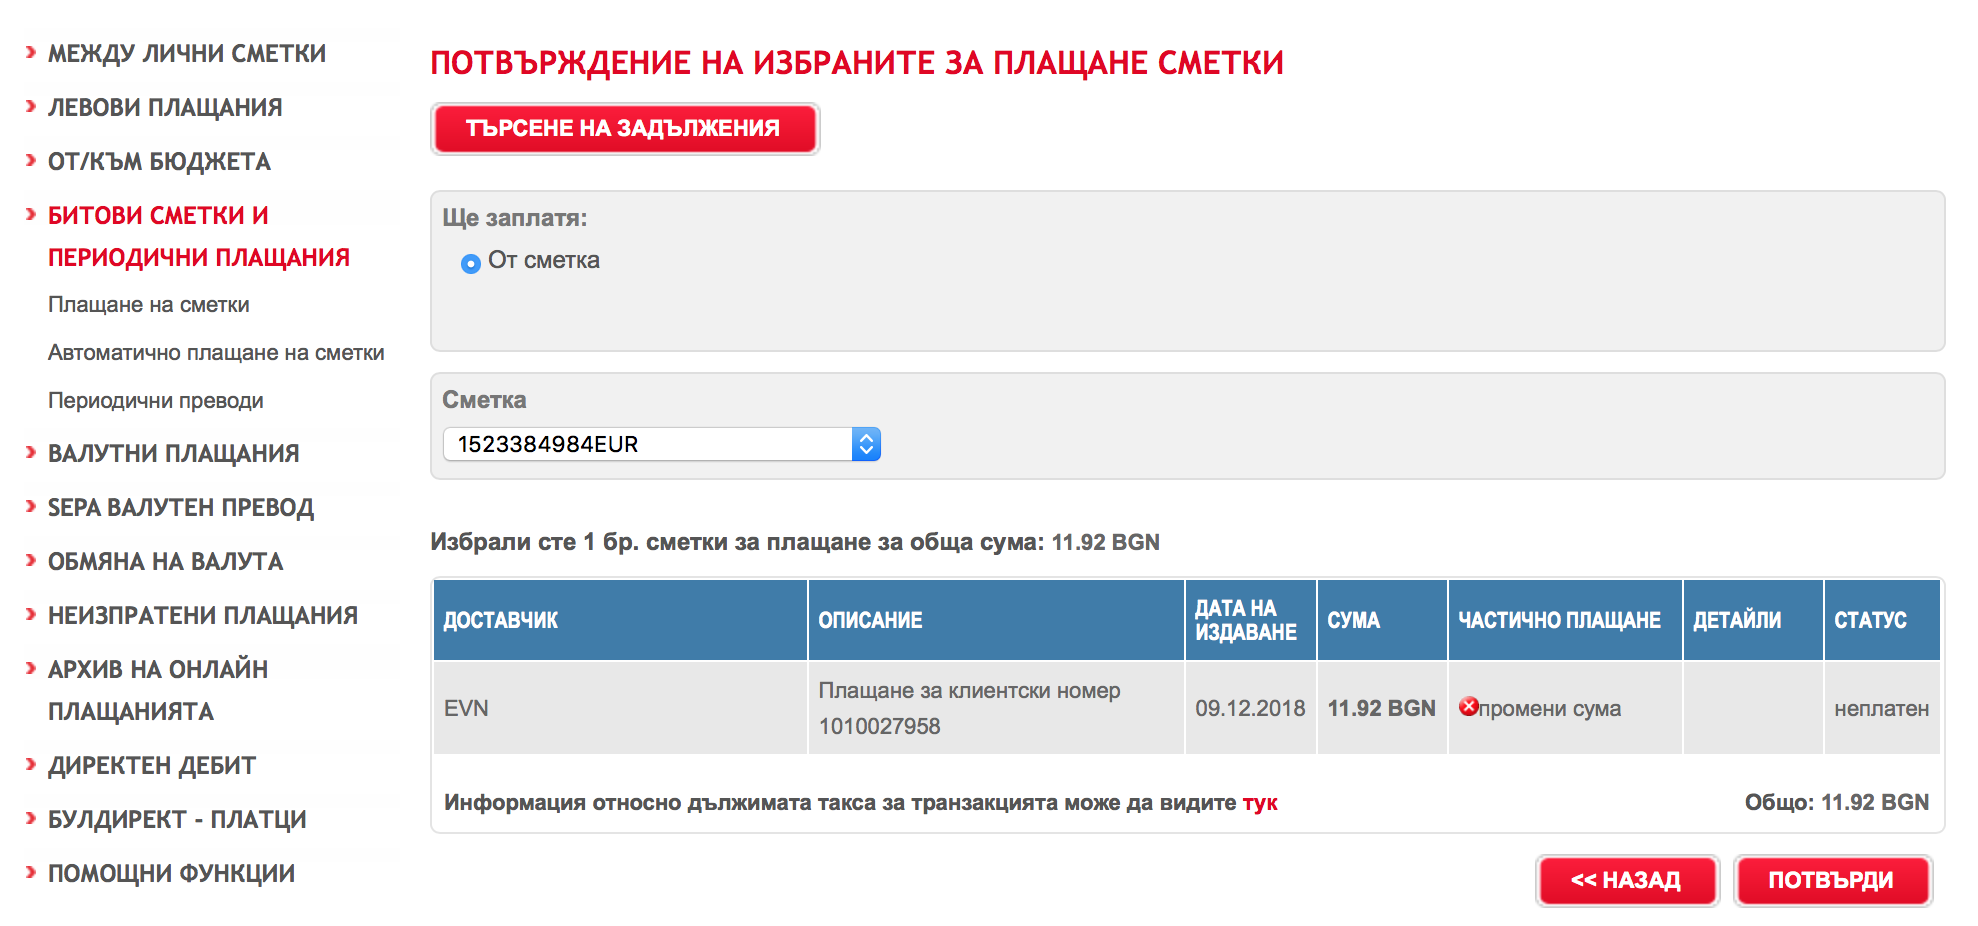
Task: Click the date cell 09.12.2018
Action: pos(1251,708)
